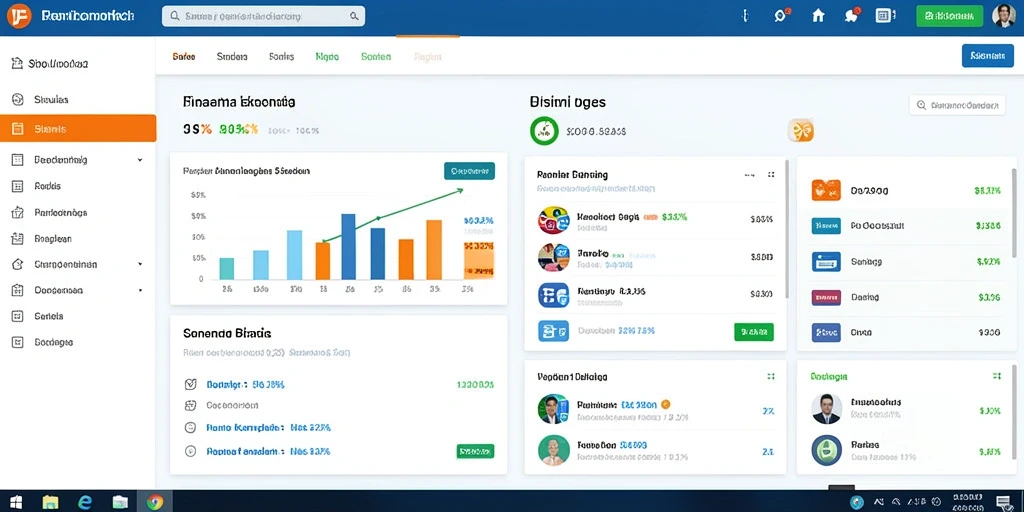Select the first orange tab in the top tab row
The height and width of the screenshot is (512, 1024).
click(x=184, y=57)
